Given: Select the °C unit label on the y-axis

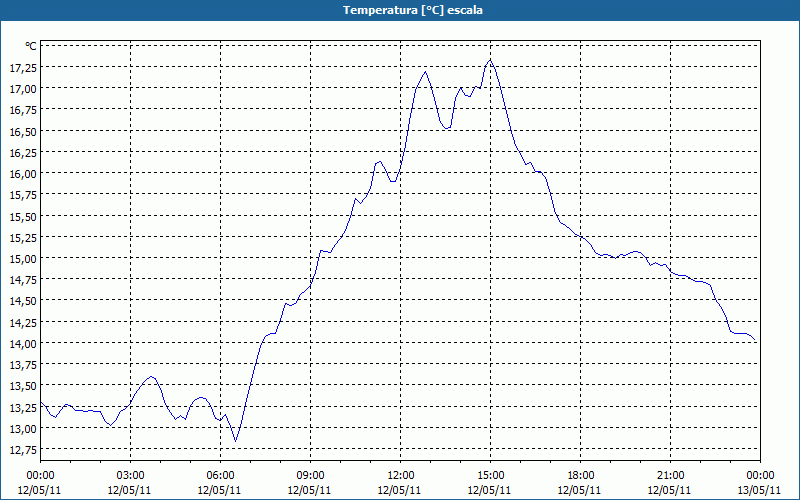Looking at the screenshot, I should 31,46.
